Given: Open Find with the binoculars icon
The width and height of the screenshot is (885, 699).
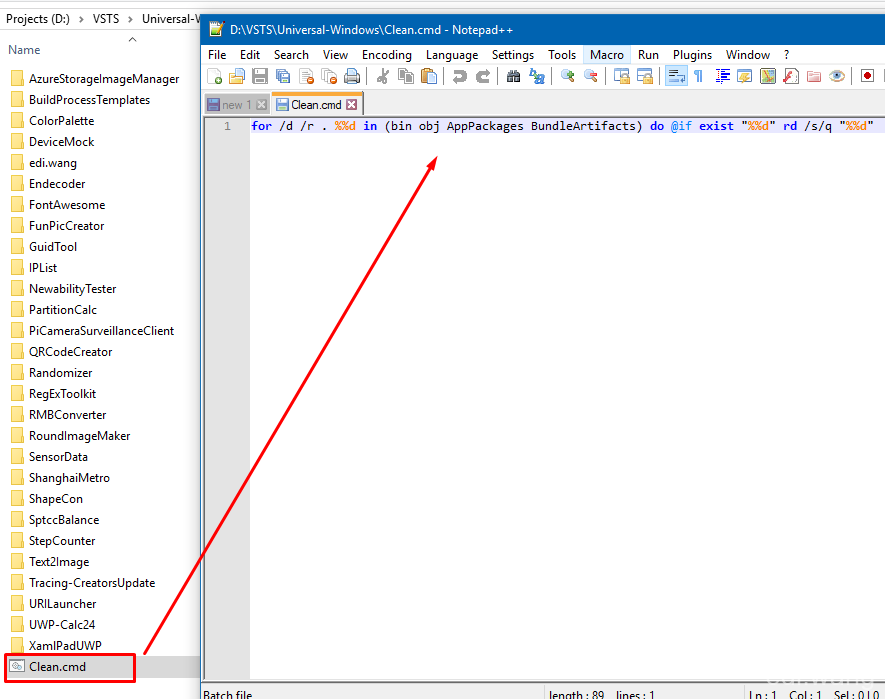Looking at the screenshot, I should pos(513,76).
